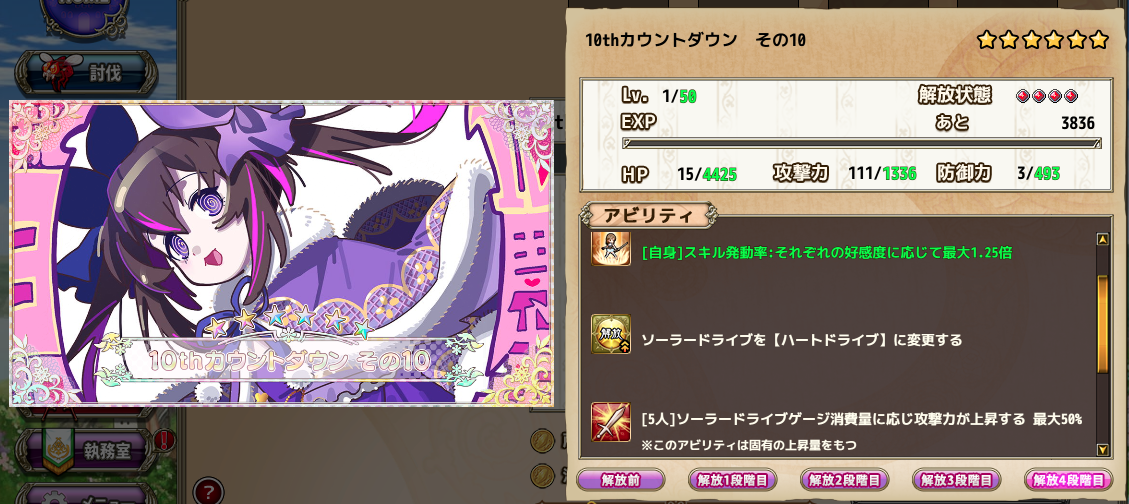Click the ability list scroll-down arrow
Image resolution: width=1129 pixels, height=504 pixels.
point(1102,450)
